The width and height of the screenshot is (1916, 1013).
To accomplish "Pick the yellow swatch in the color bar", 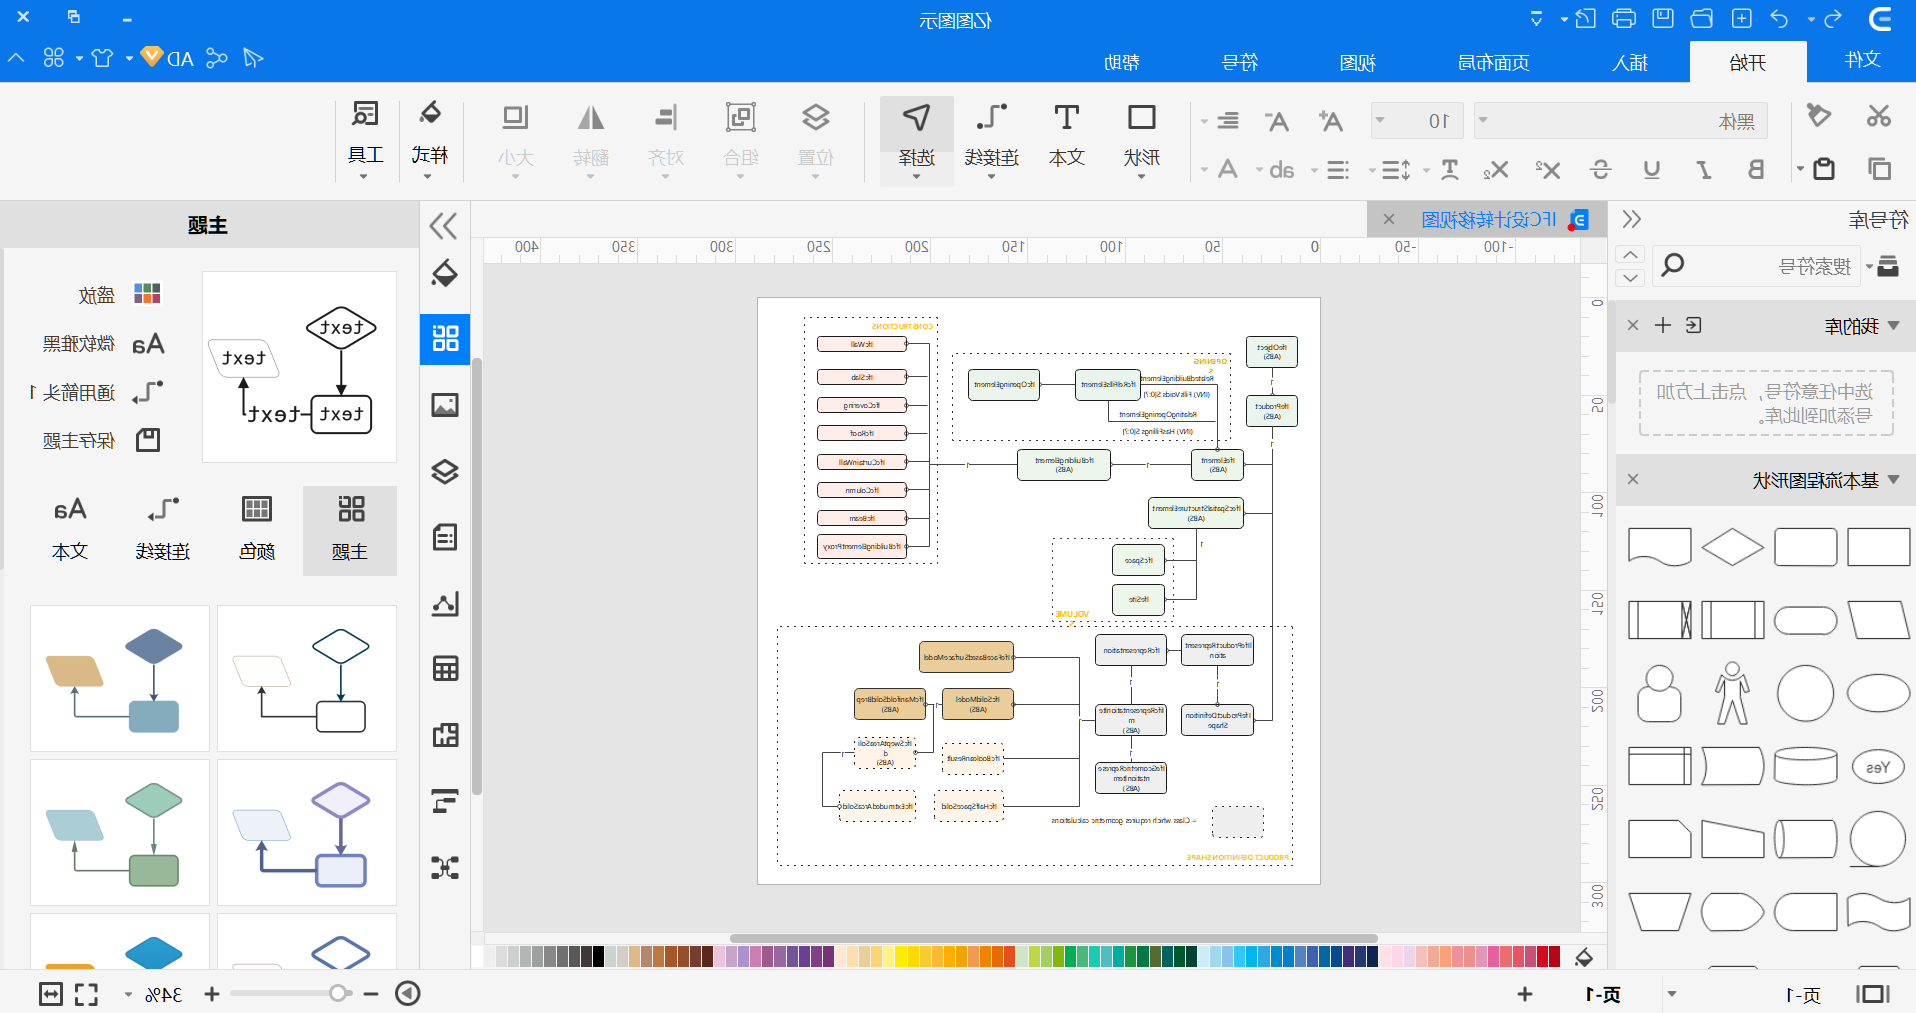I will (x=901, y=957).
